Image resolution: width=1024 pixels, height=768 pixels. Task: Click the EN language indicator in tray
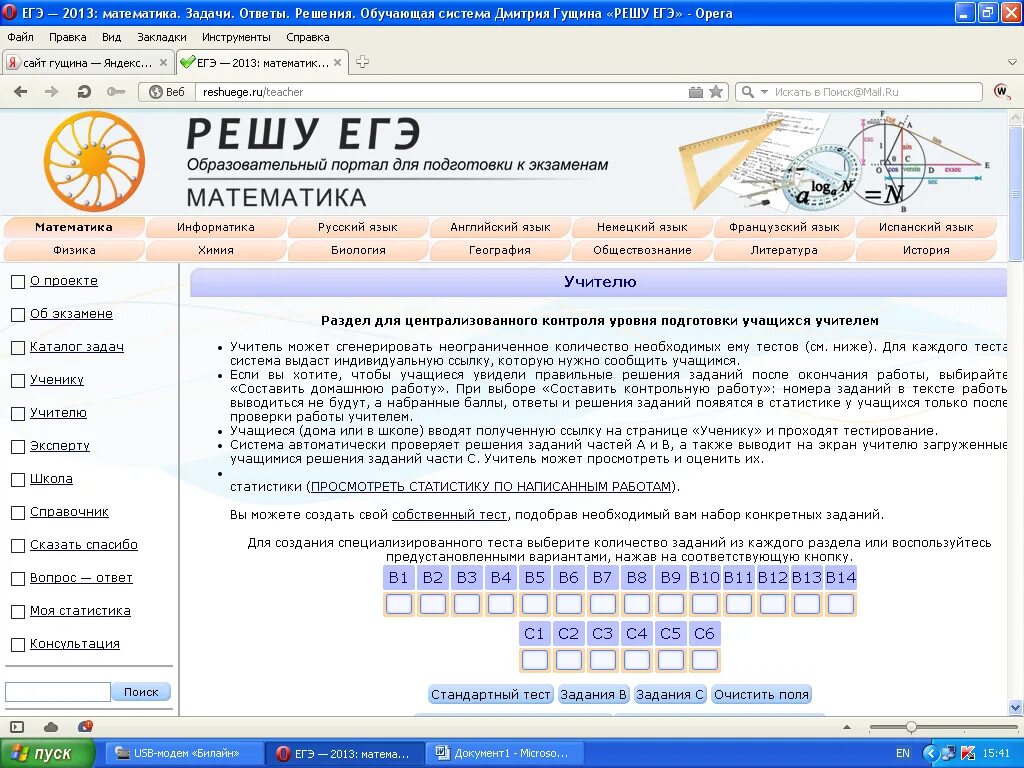903,753
